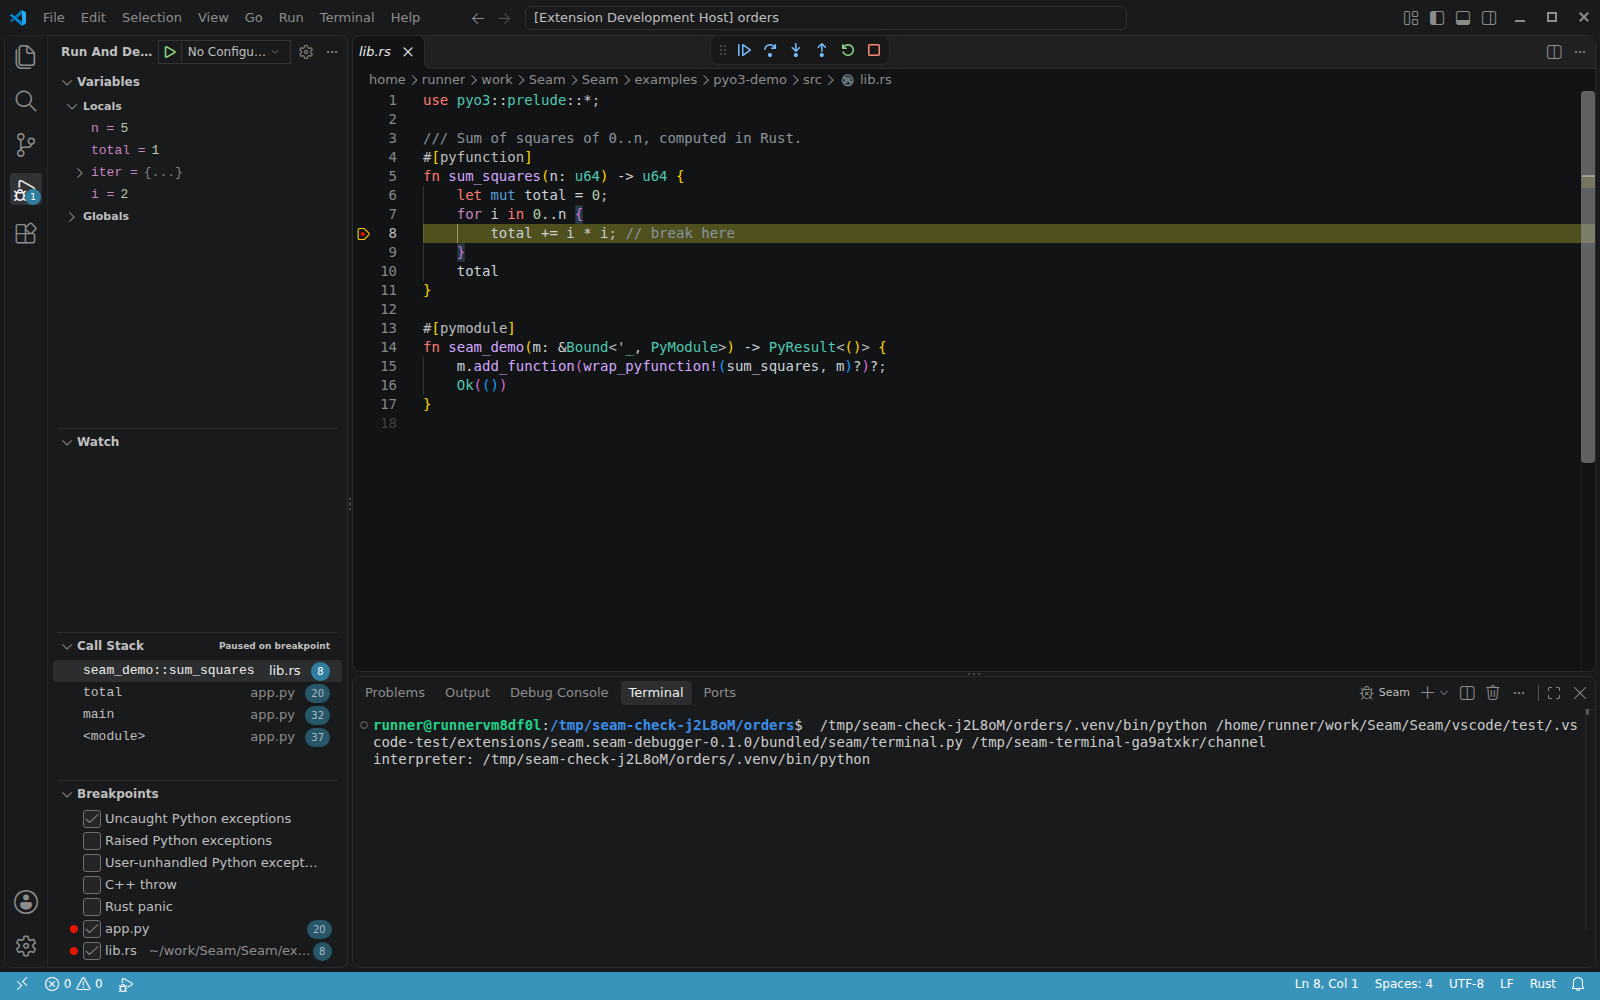Click the Step Over debug button
1600x1000 pixels.
coord(770,50)
